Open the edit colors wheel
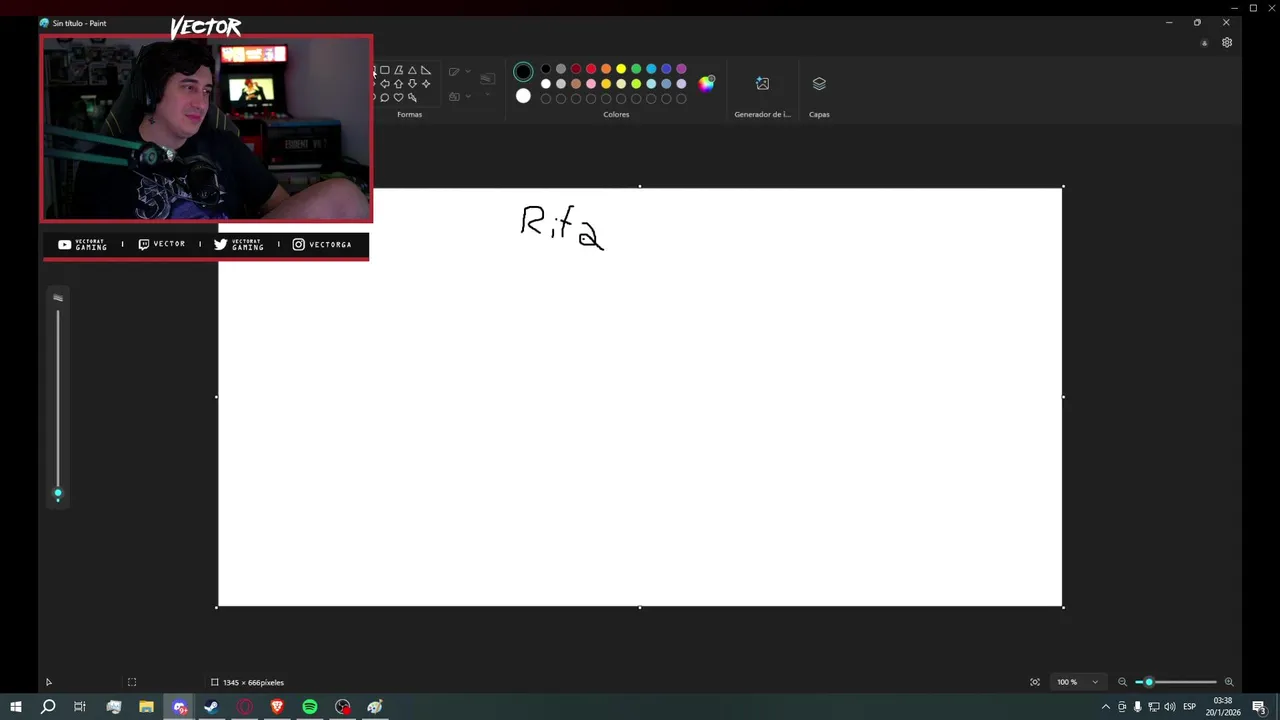The image size is (1280, 720). point(707,83)
